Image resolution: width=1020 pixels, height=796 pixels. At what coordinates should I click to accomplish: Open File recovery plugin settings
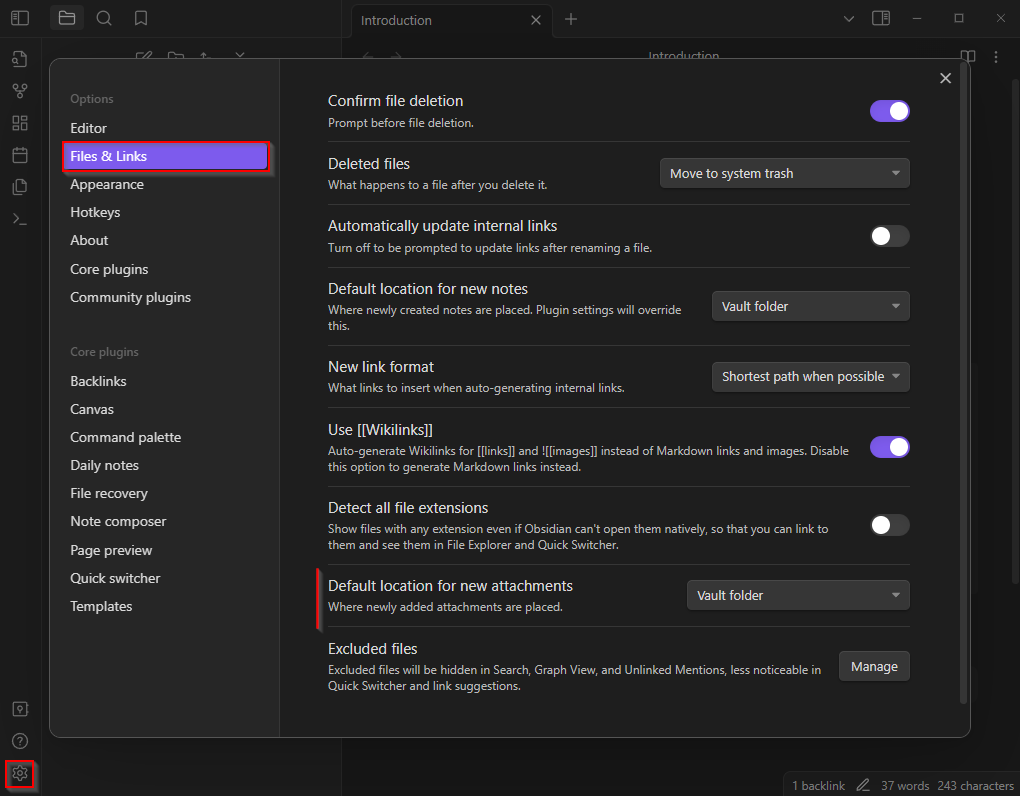coord(165,494)
